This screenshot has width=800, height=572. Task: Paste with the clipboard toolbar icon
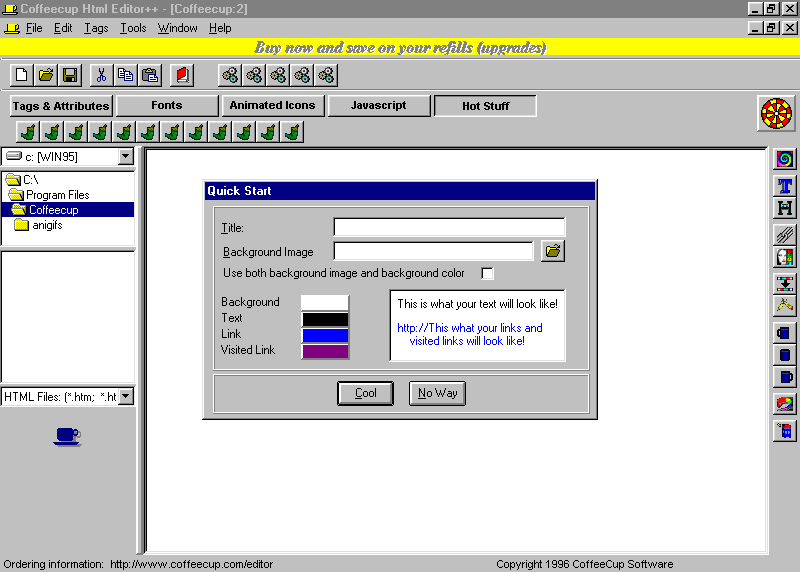coord(150,75)
